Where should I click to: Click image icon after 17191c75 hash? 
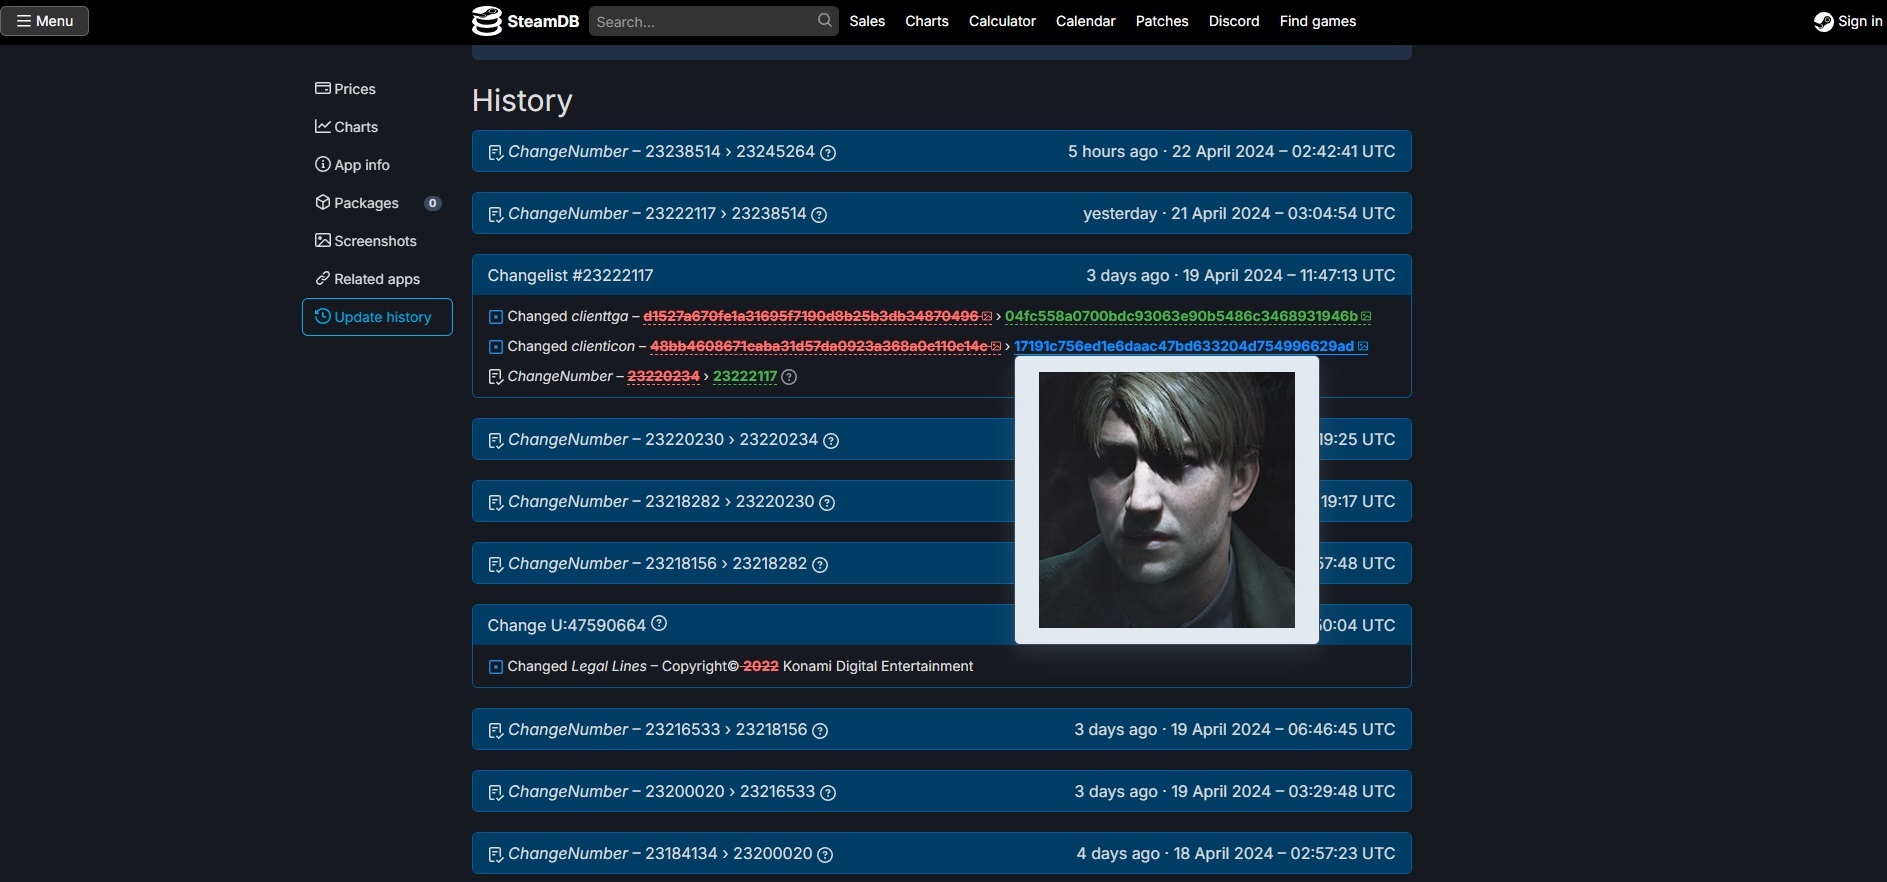point(1363,347)
